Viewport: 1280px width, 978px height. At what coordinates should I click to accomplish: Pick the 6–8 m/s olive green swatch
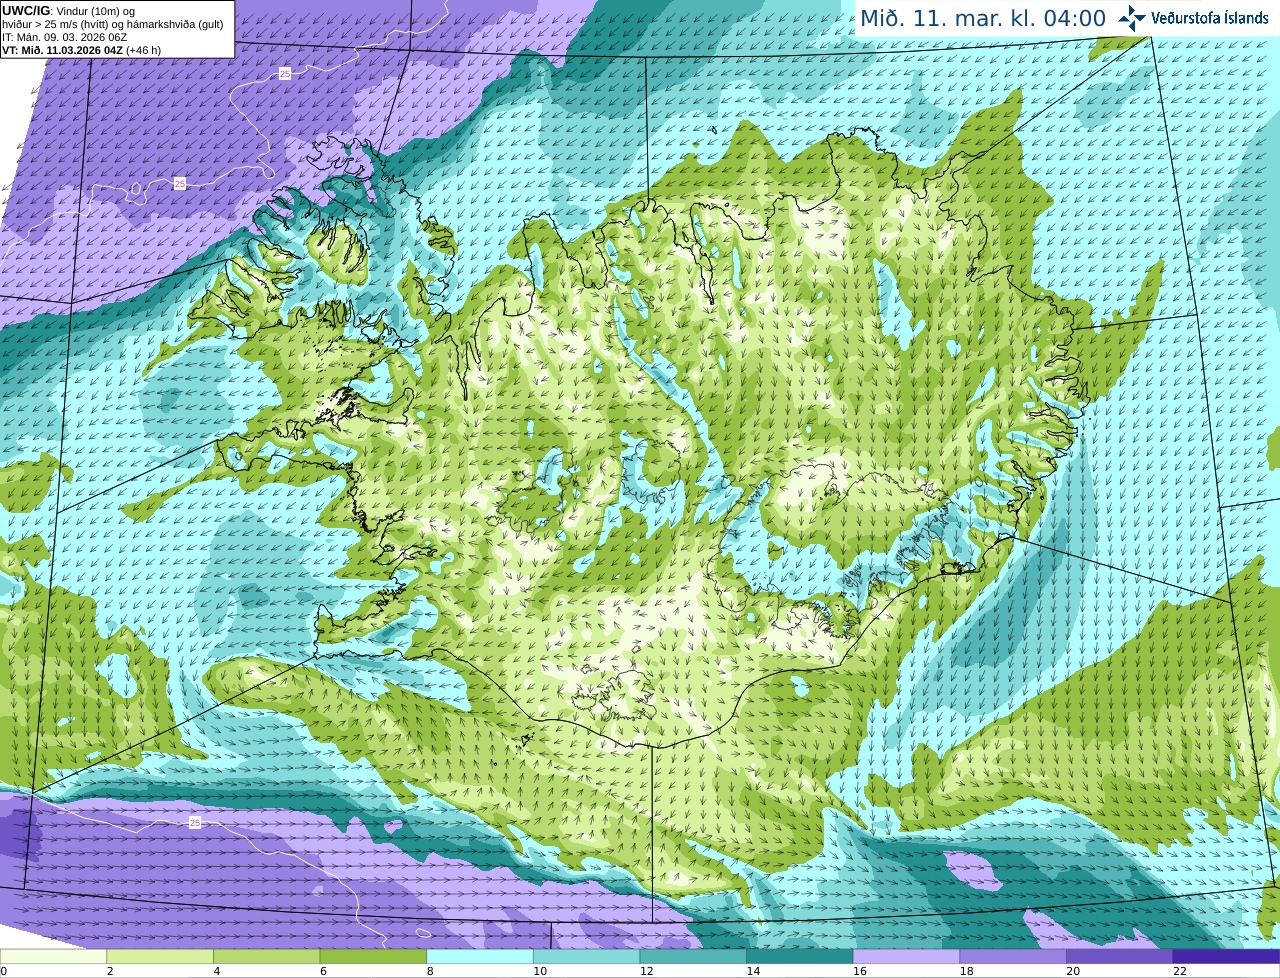point(373,956)
